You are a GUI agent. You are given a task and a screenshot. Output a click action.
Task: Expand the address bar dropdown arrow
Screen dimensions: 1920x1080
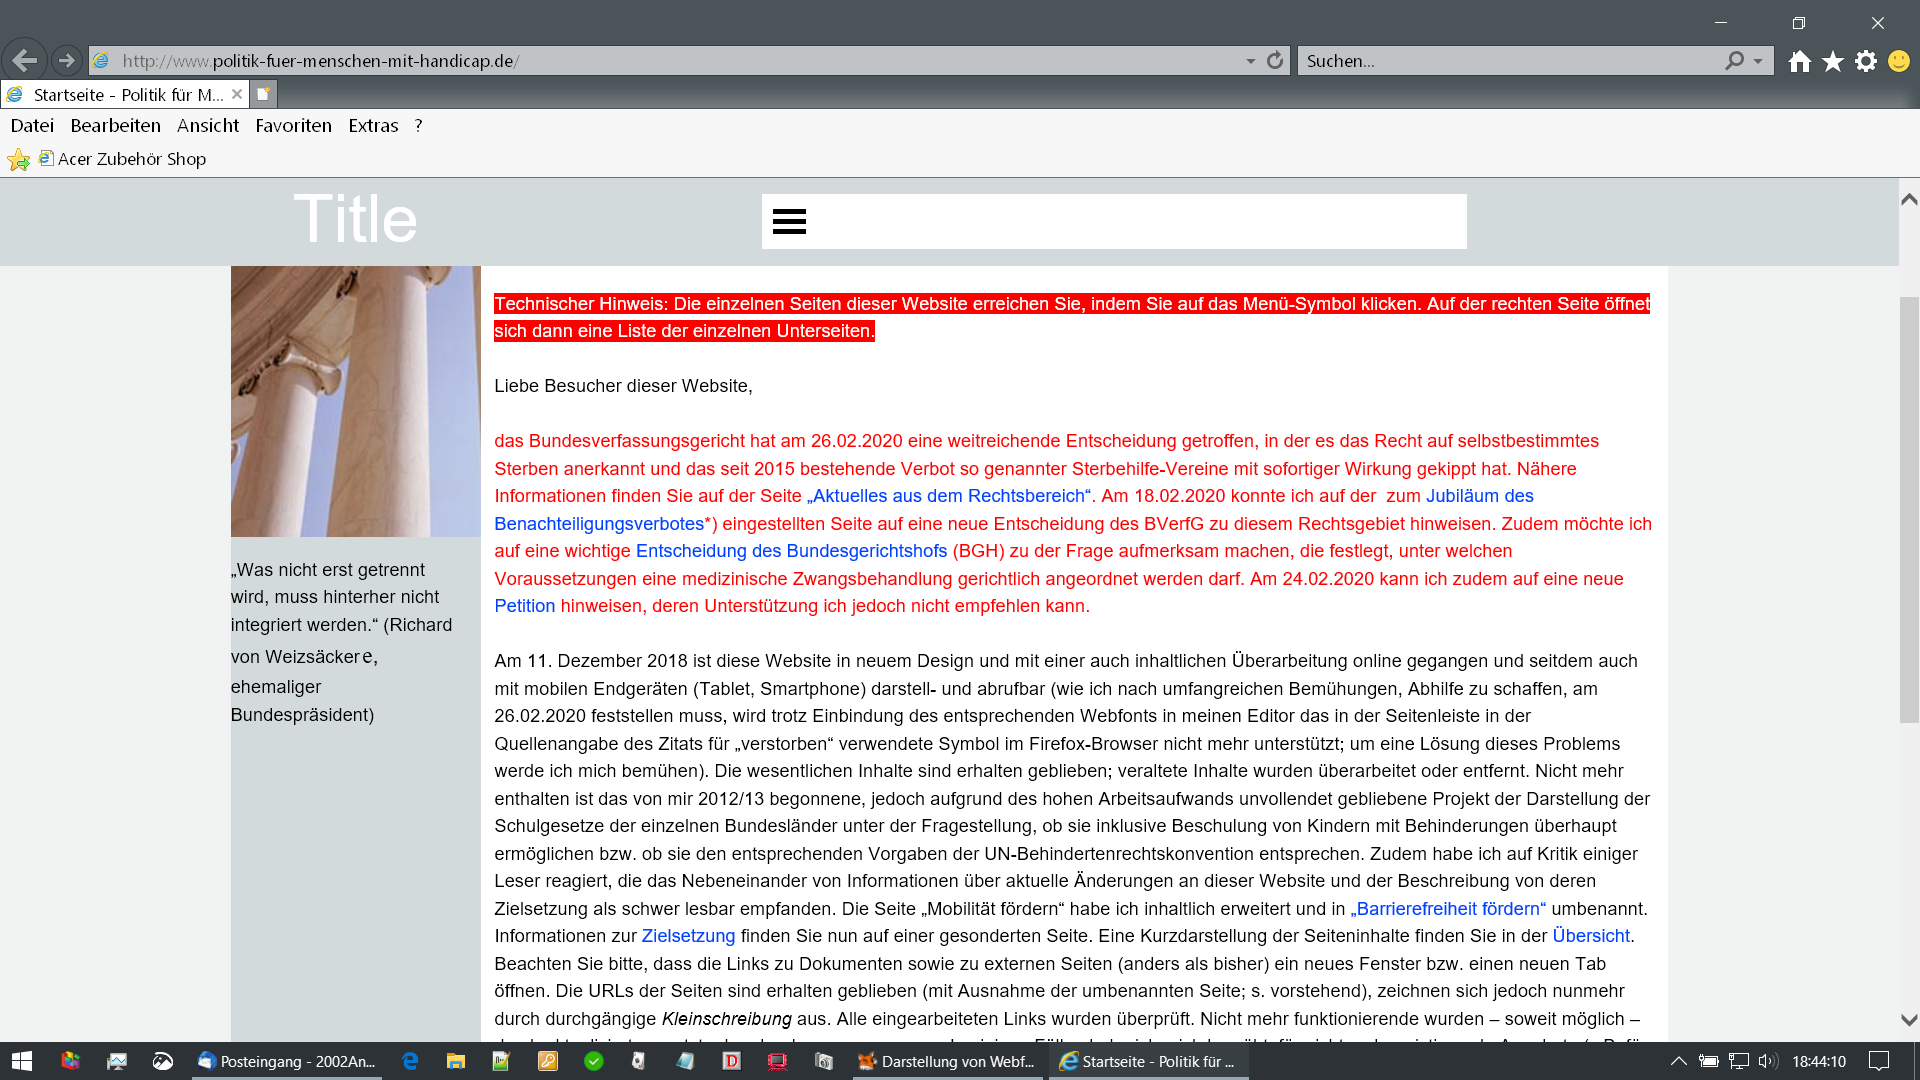(x=1250, y=61)
